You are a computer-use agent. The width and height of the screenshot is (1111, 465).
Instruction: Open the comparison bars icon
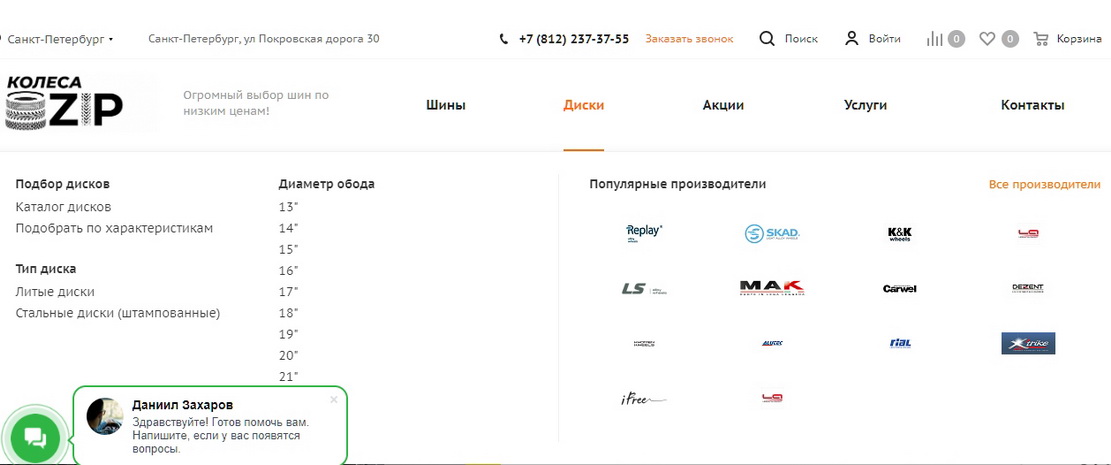click(x=935, y=39)
